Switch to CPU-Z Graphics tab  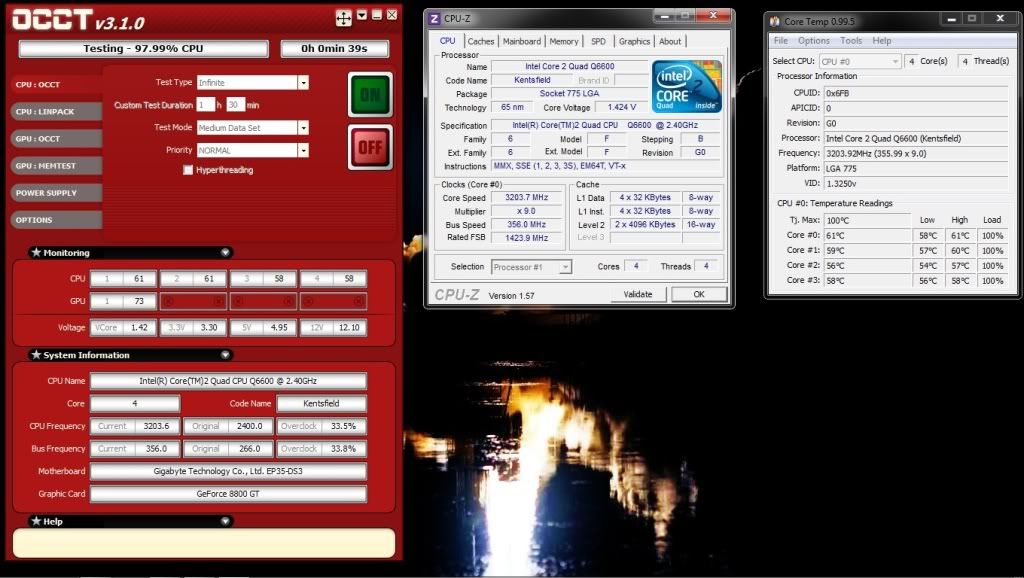[634, 41]
